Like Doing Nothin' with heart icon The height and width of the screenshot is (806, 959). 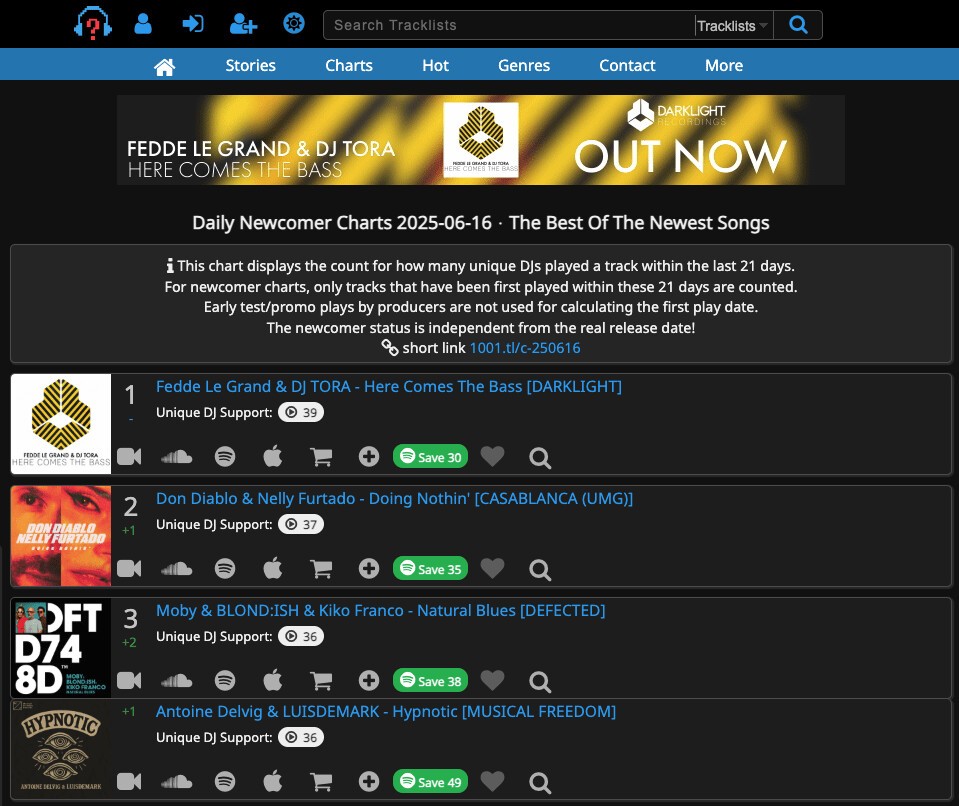coord(492,568)
